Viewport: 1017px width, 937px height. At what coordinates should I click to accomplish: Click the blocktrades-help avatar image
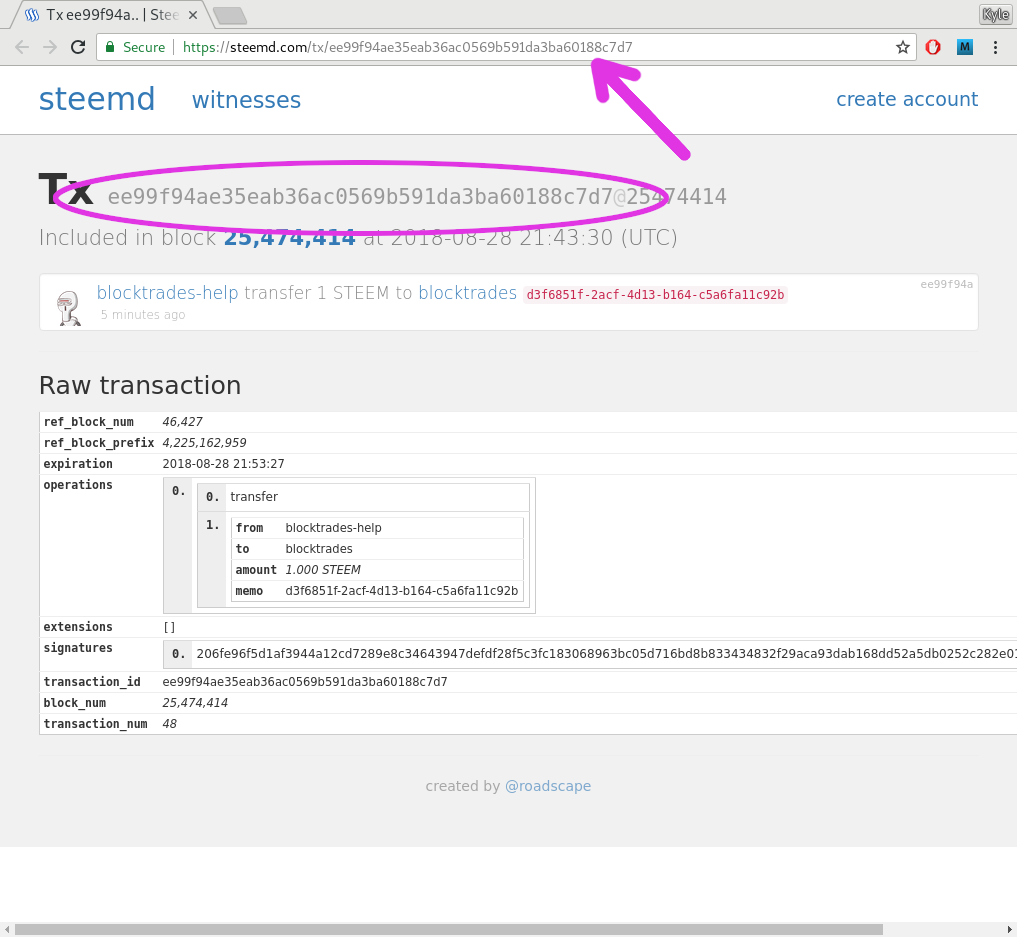(68, 308)
